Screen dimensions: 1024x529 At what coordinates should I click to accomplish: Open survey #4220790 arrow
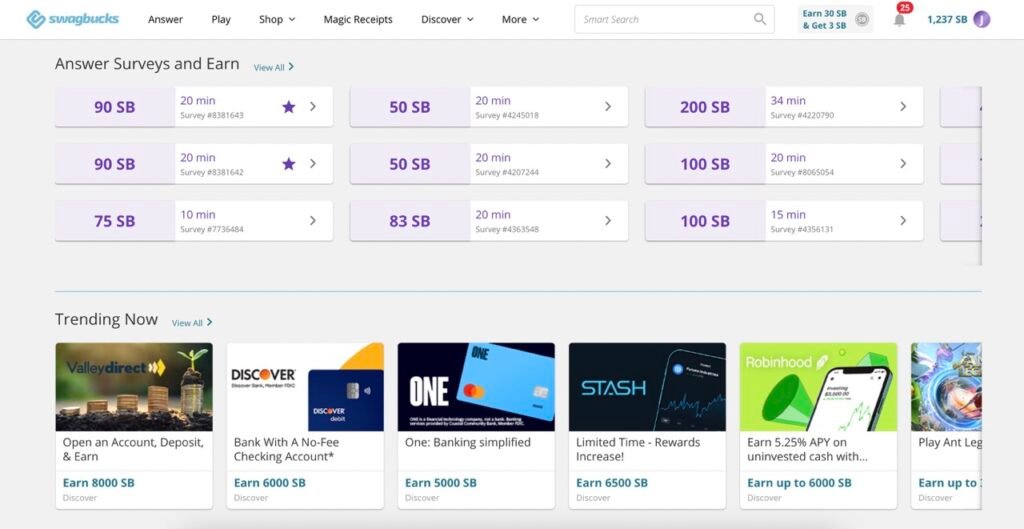click(x=903, y=106)
